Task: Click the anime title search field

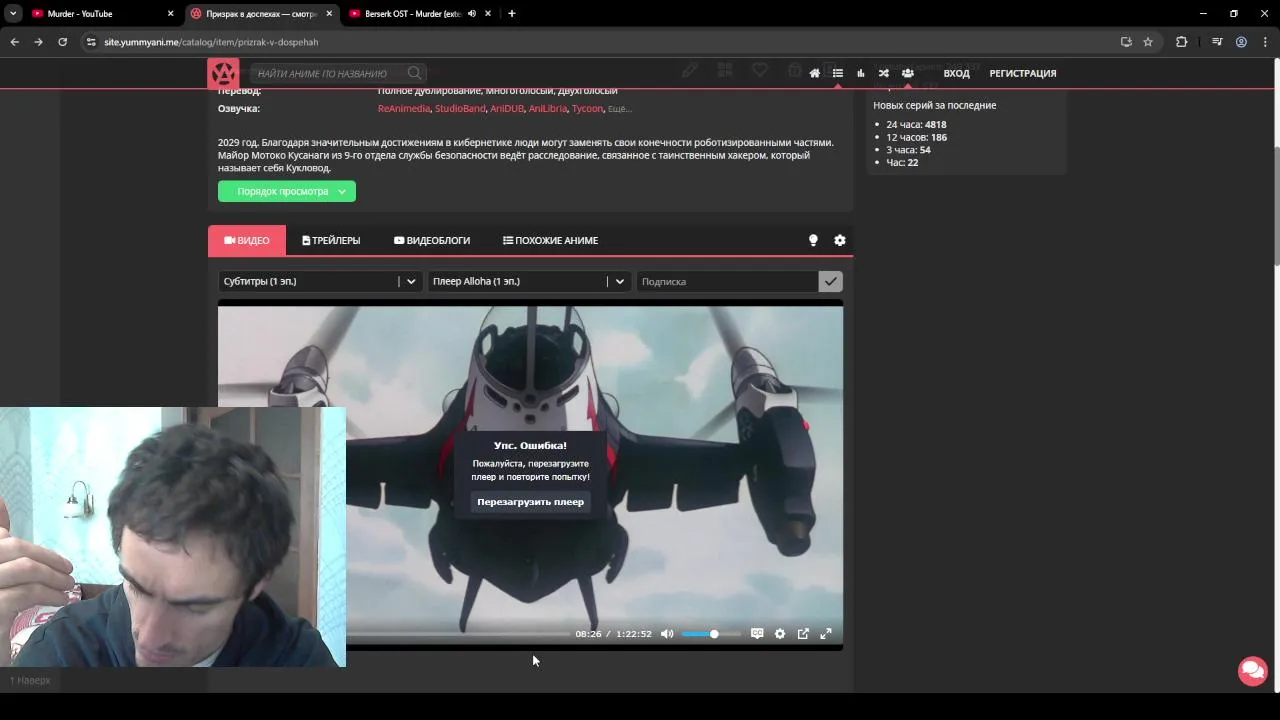Action: [338, 73]
